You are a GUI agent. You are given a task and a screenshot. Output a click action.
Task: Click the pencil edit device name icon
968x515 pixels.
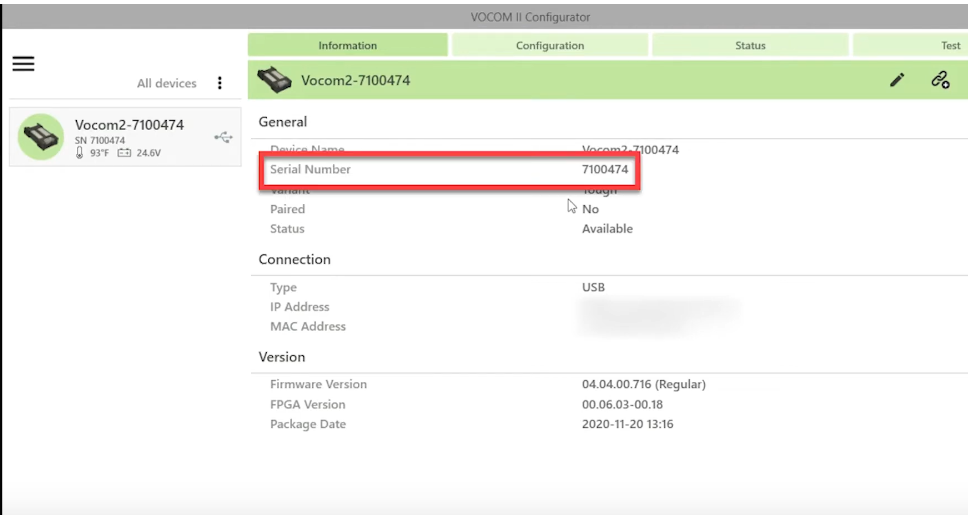click(897, 80)
